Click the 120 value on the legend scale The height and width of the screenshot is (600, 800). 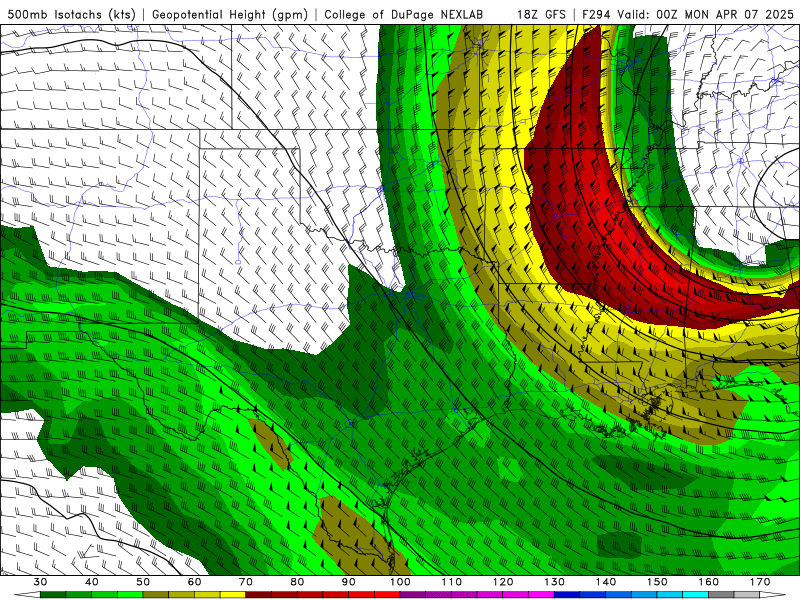coord(503,582)
